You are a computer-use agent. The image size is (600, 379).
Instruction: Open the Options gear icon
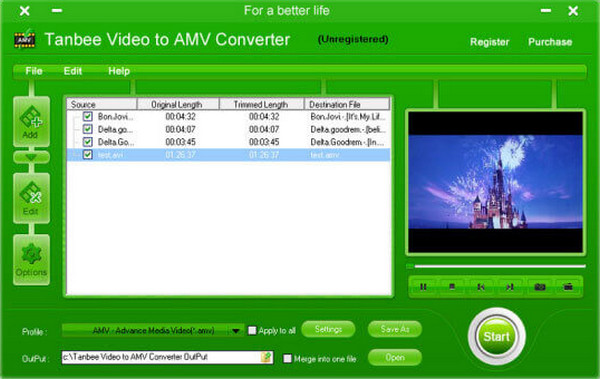(x=31, y=260)
